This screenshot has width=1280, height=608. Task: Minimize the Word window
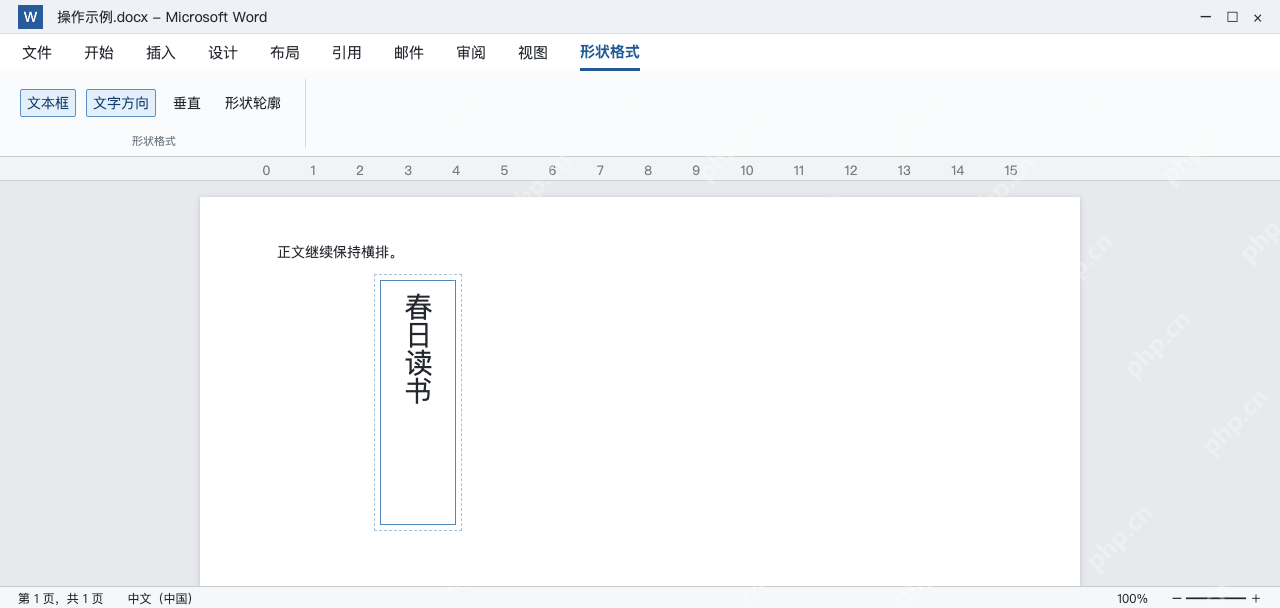1206,17
